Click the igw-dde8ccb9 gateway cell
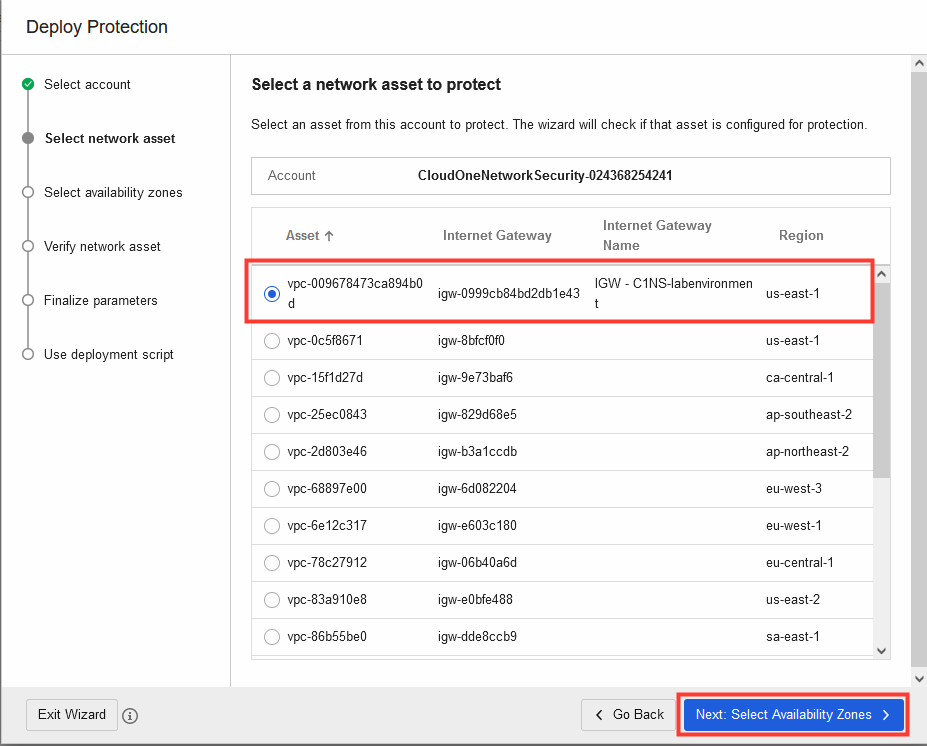Screen dimensions: 927x746 tap(477, 637)
